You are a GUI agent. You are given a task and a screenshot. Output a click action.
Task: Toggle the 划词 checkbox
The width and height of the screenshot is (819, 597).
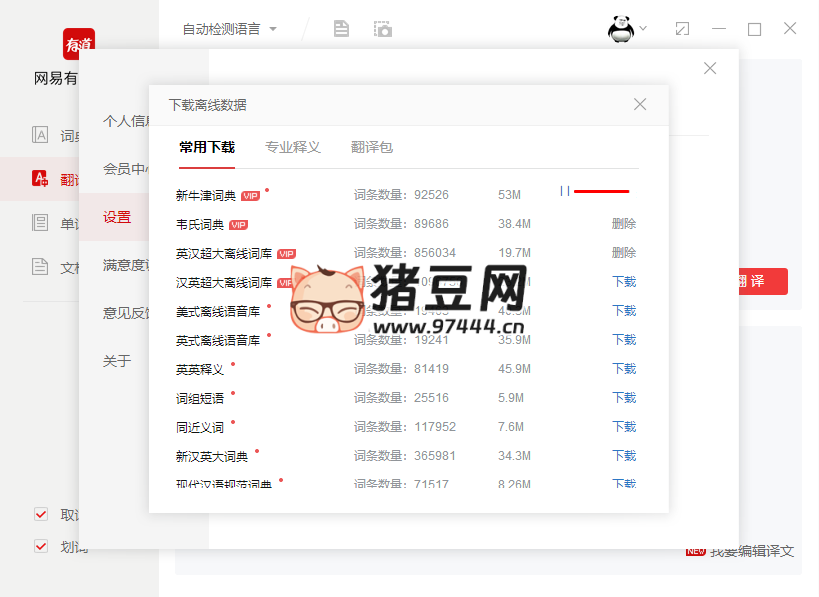click(x=41, y=546)
